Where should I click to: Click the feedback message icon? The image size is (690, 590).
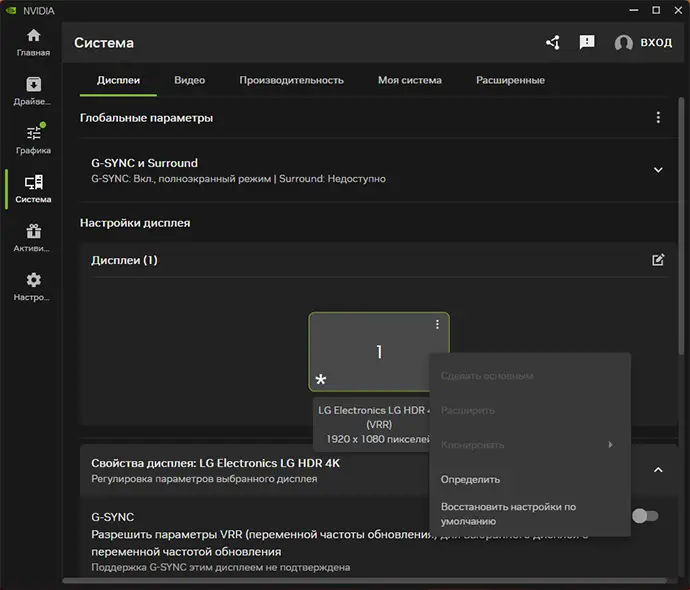click(x=587, y=42)
